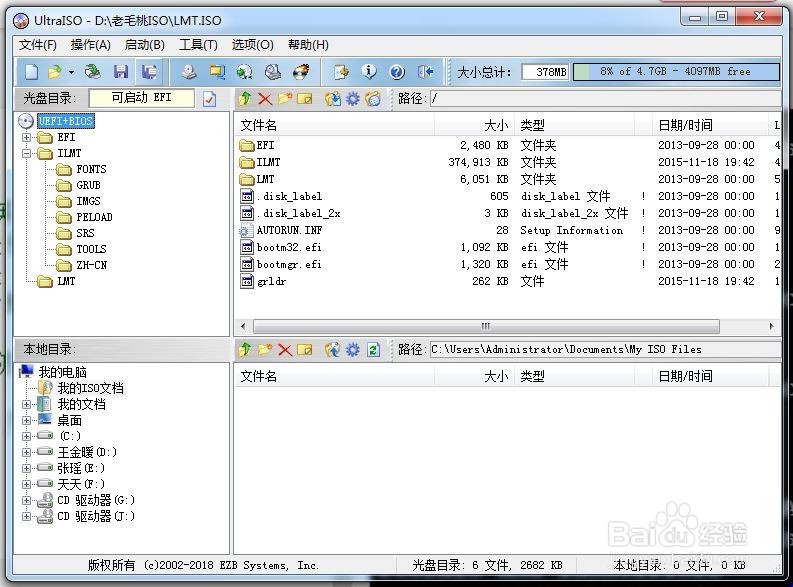The height and width of the screenshot is (587, 793).
Task: Click the New folder icon in disc toolbar
Action: [285, 98]
